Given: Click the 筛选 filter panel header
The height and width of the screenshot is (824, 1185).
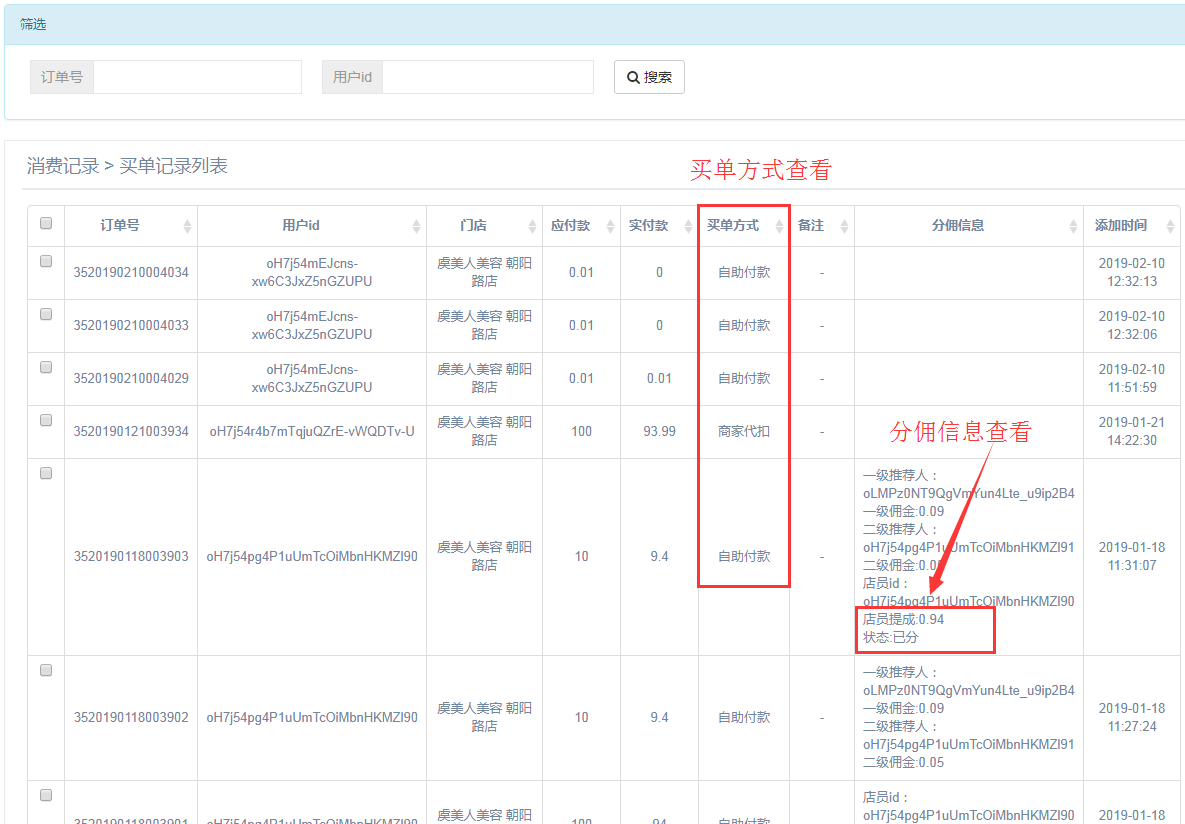Looking at the screenshot, I should [x=33, y=24].
